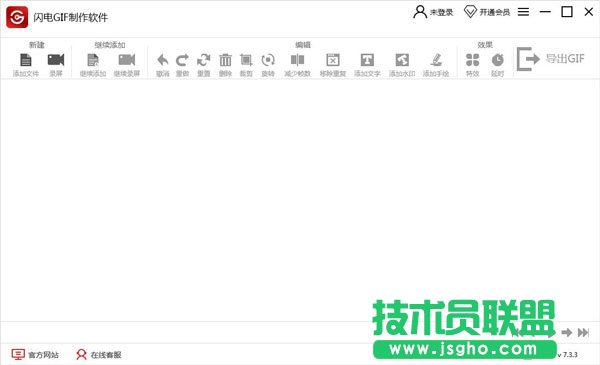Image resolution: width=600 pixels, height=365 pixels.
Task: Go to next frame with right arrow
Action: (567, 332)
